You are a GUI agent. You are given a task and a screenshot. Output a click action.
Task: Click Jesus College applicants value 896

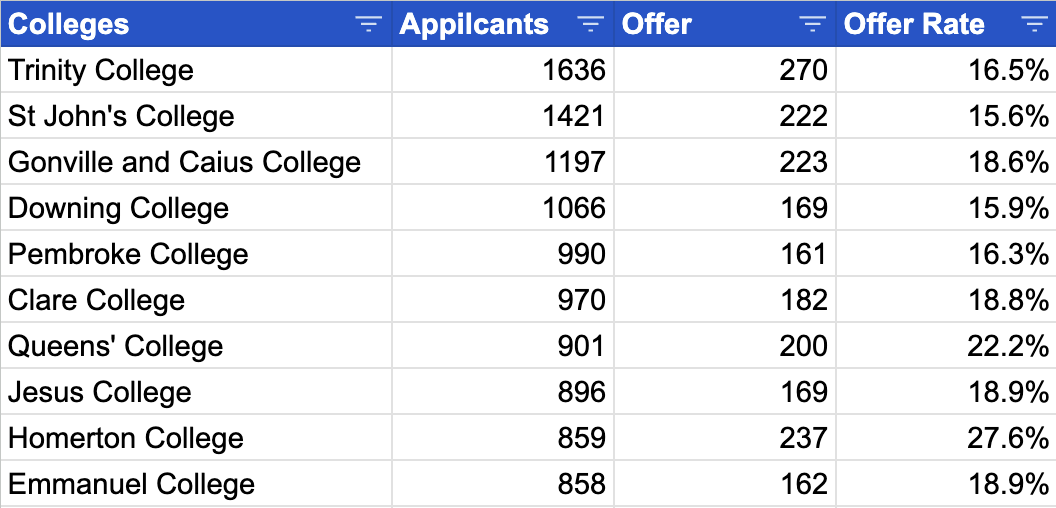pos(581,392)
